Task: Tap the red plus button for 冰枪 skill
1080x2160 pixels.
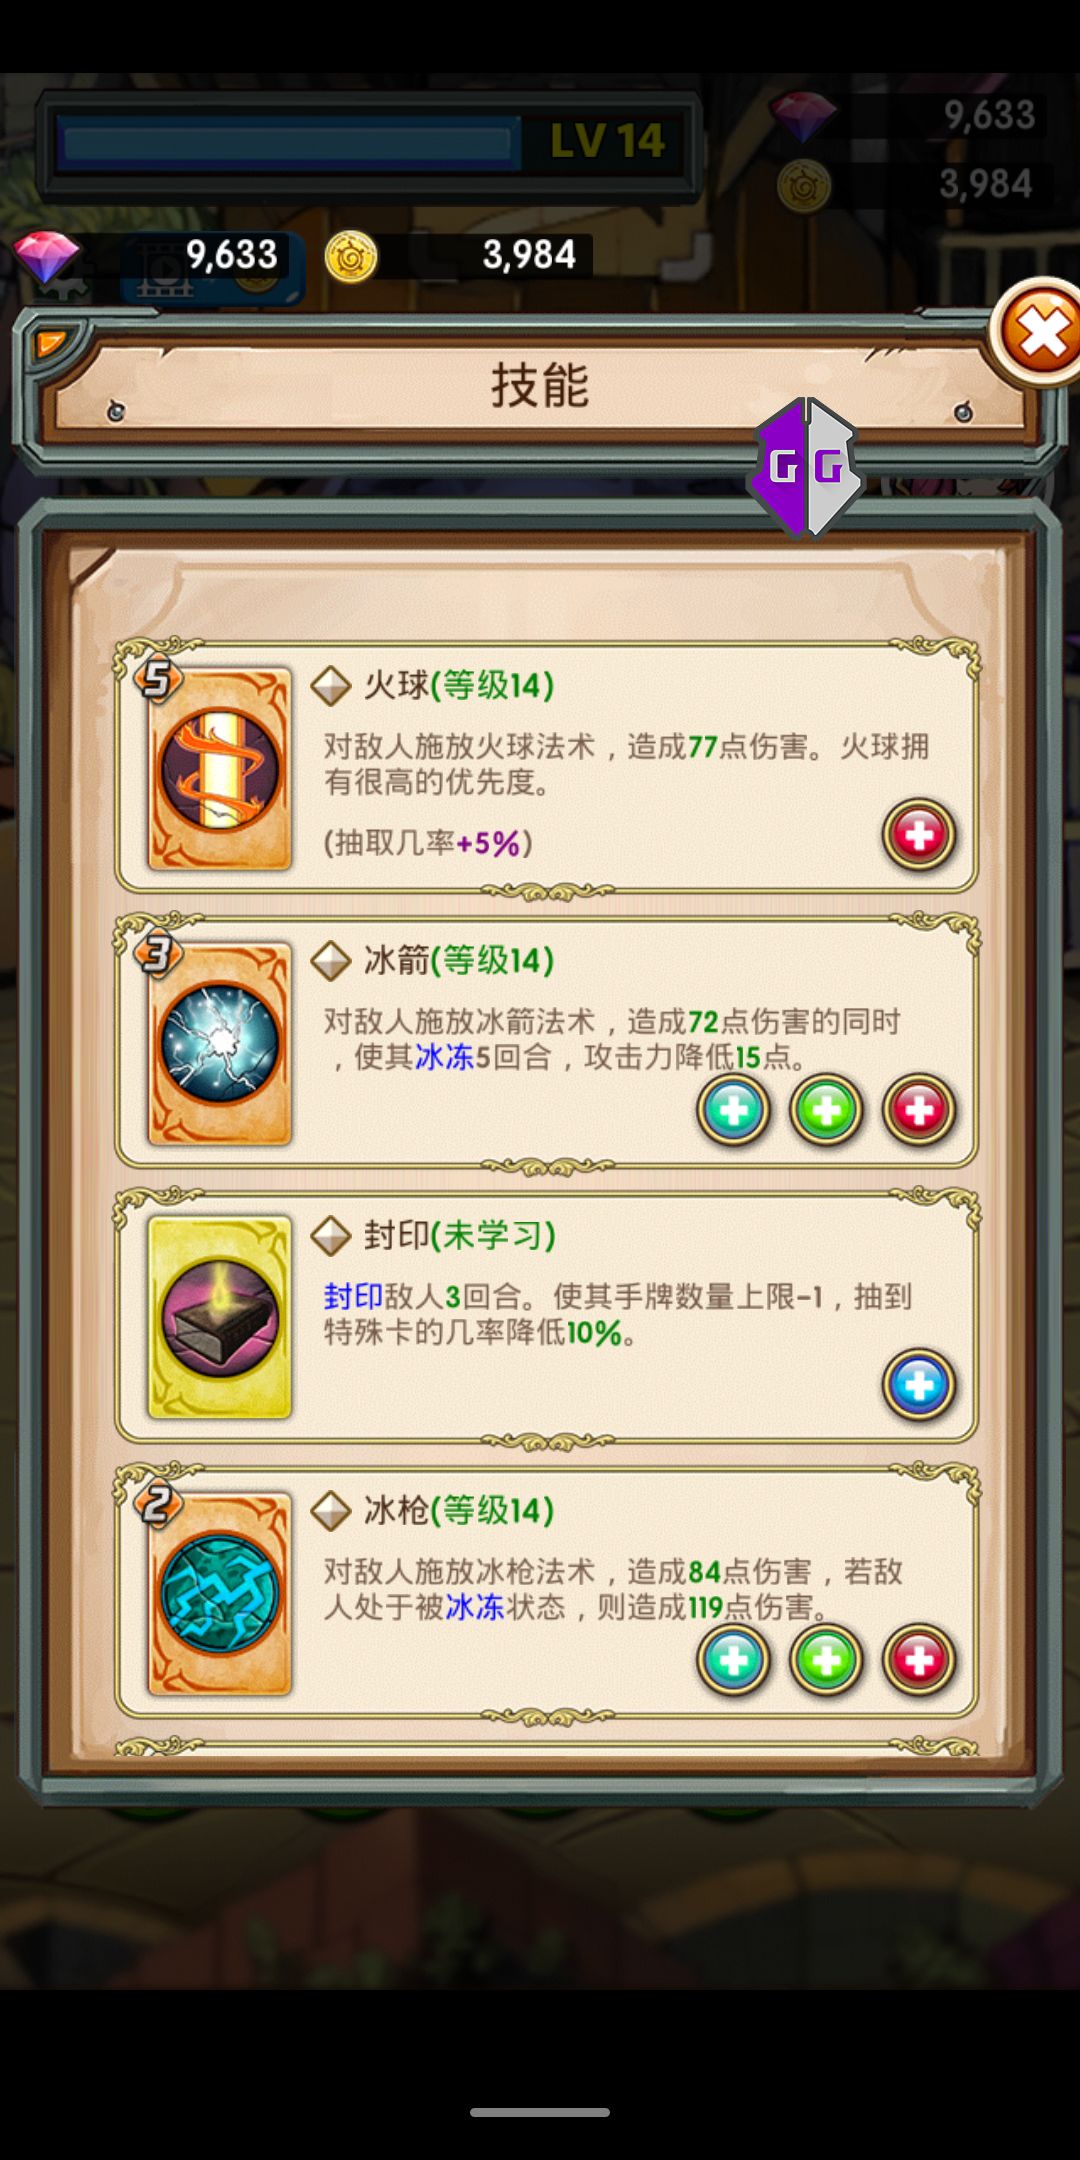Action: 919,1659
